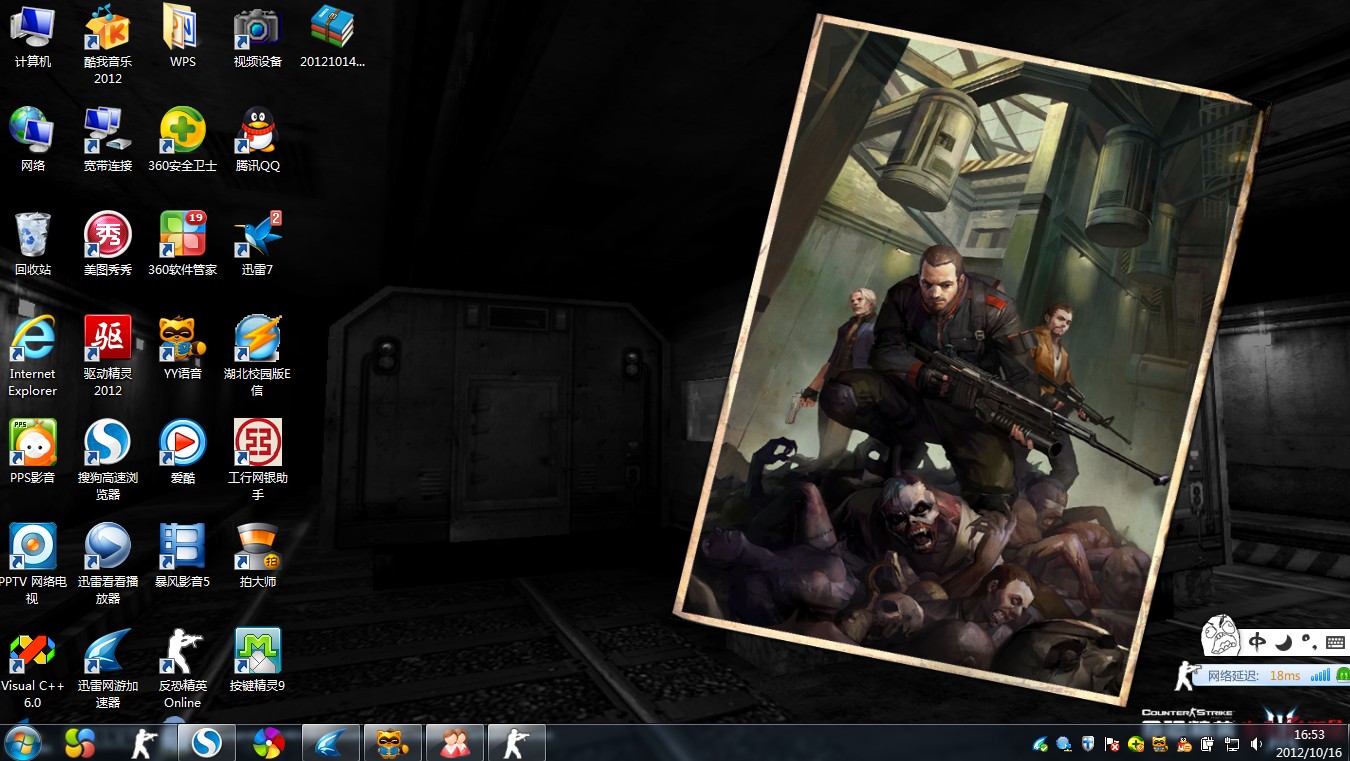Open soft keyboard from IME bar
Viewport: 1350px width, 761px height.
(x=1335, y=642)
